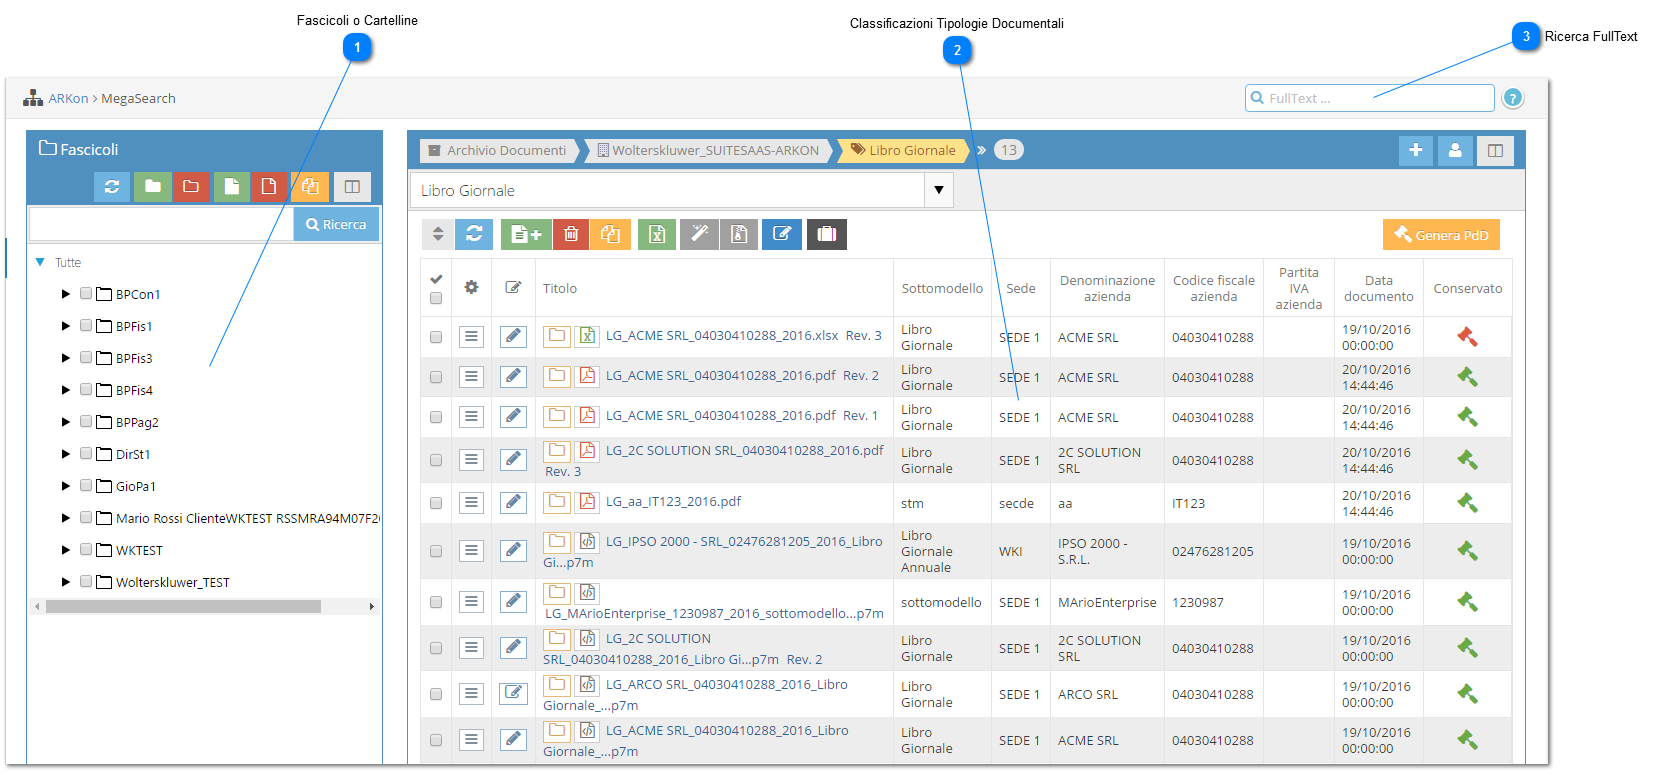Viewport: 1654px width, 775px height.
Task: Expand the BPFis3 tree node
Action: tap(66, 358)
